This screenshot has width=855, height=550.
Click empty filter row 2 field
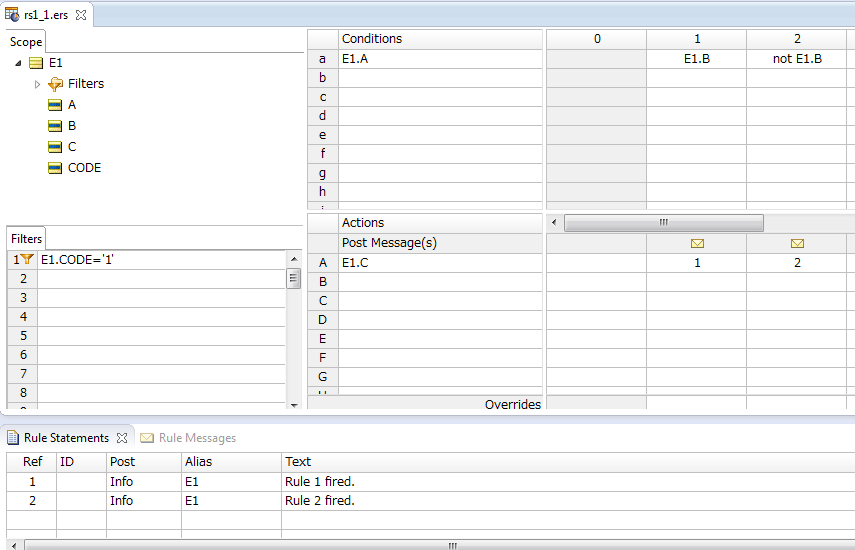click(161, 279)
